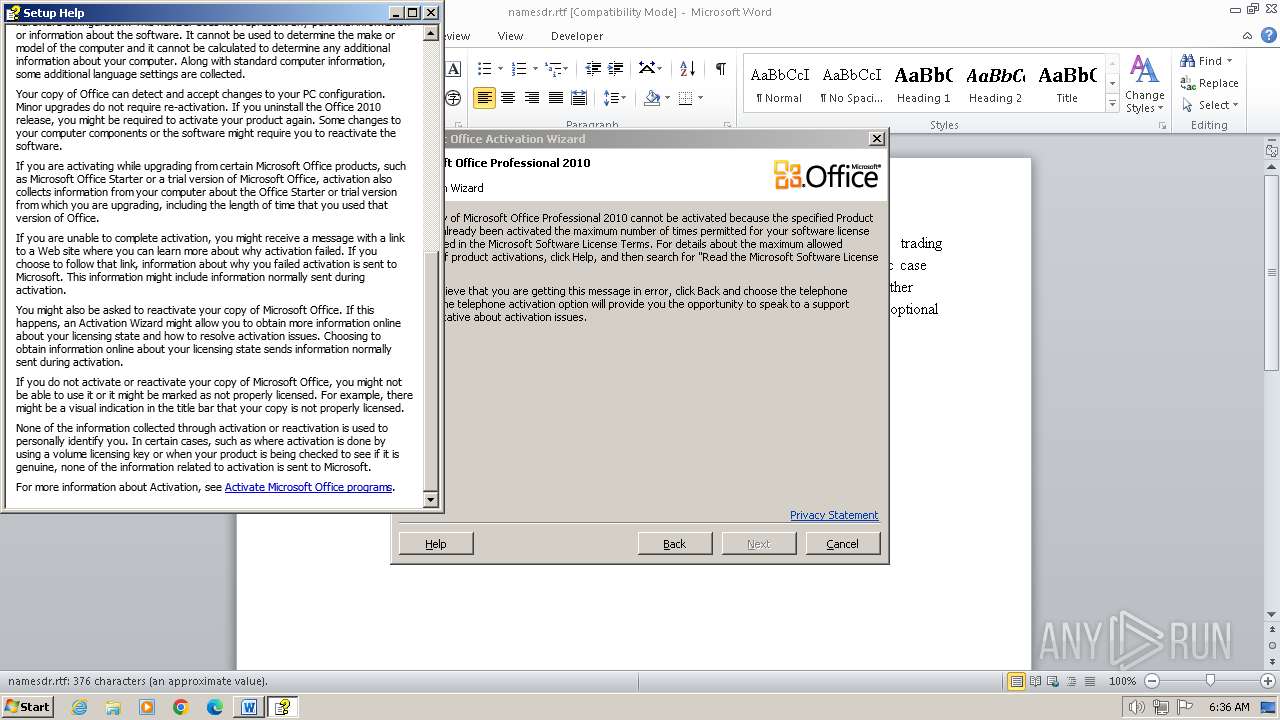
Task: Zoom out with the minus button
Action: [x=1151, y=681]
